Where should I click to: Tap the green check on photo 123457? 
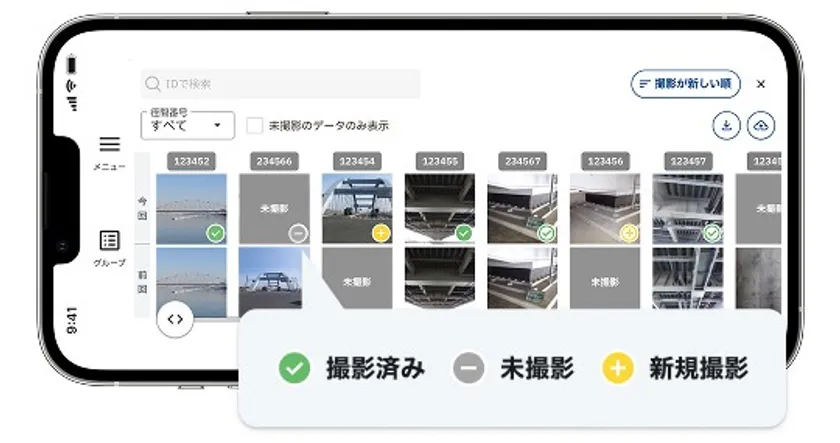[712, 234]
